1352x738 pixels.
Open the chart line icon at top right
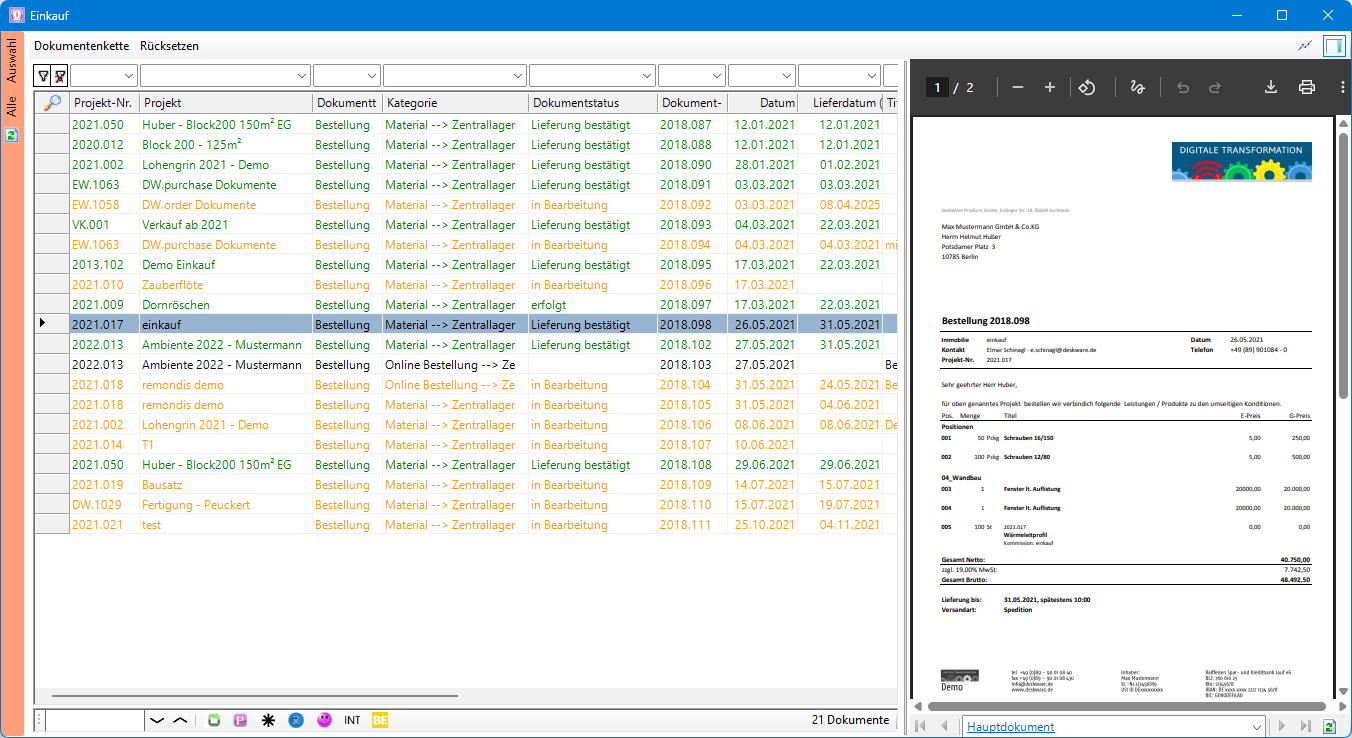(1305, 46)
